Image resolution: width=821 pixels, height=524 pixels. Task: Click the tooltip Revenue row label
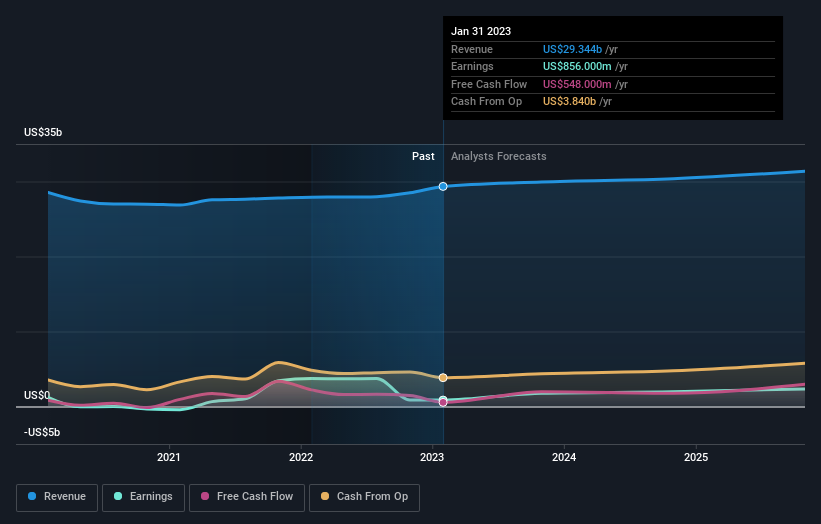point(472,49)
